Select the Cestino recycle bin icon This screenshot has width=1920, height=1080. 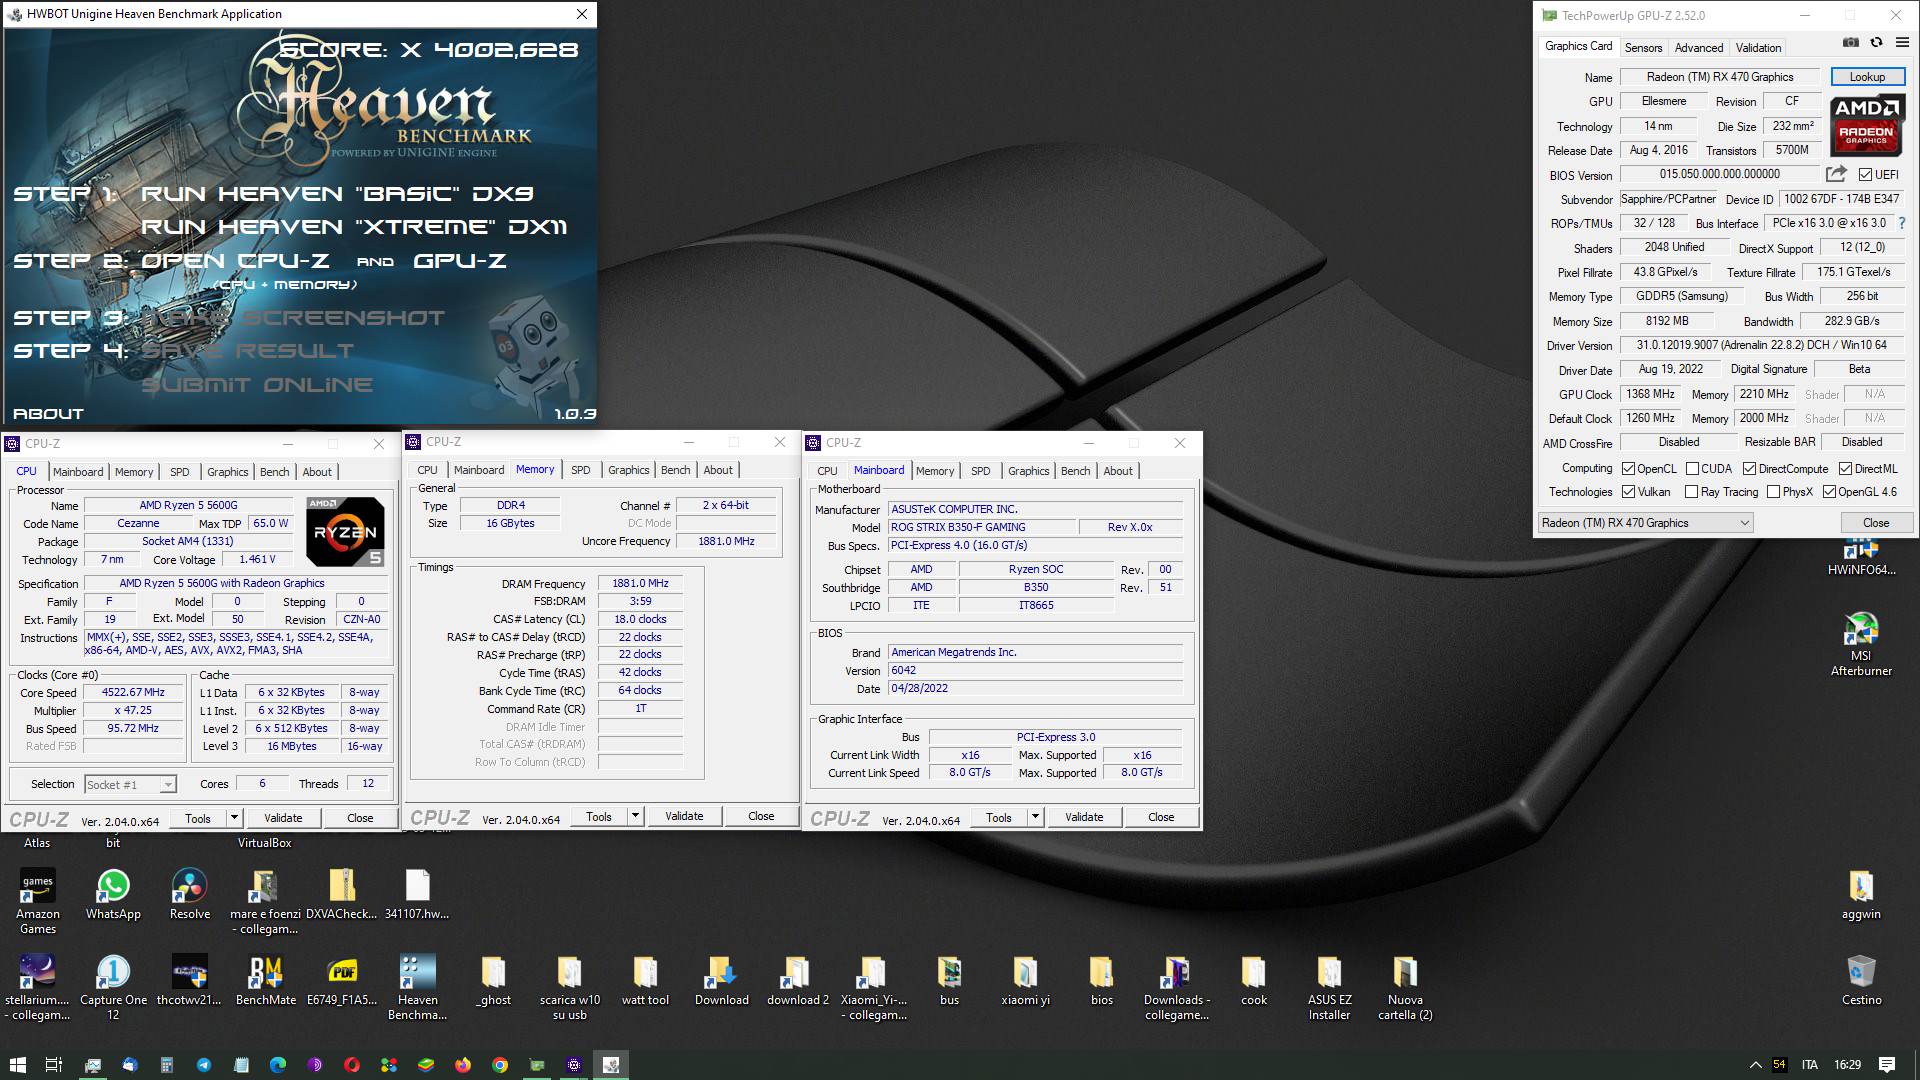click(1861, 979)
